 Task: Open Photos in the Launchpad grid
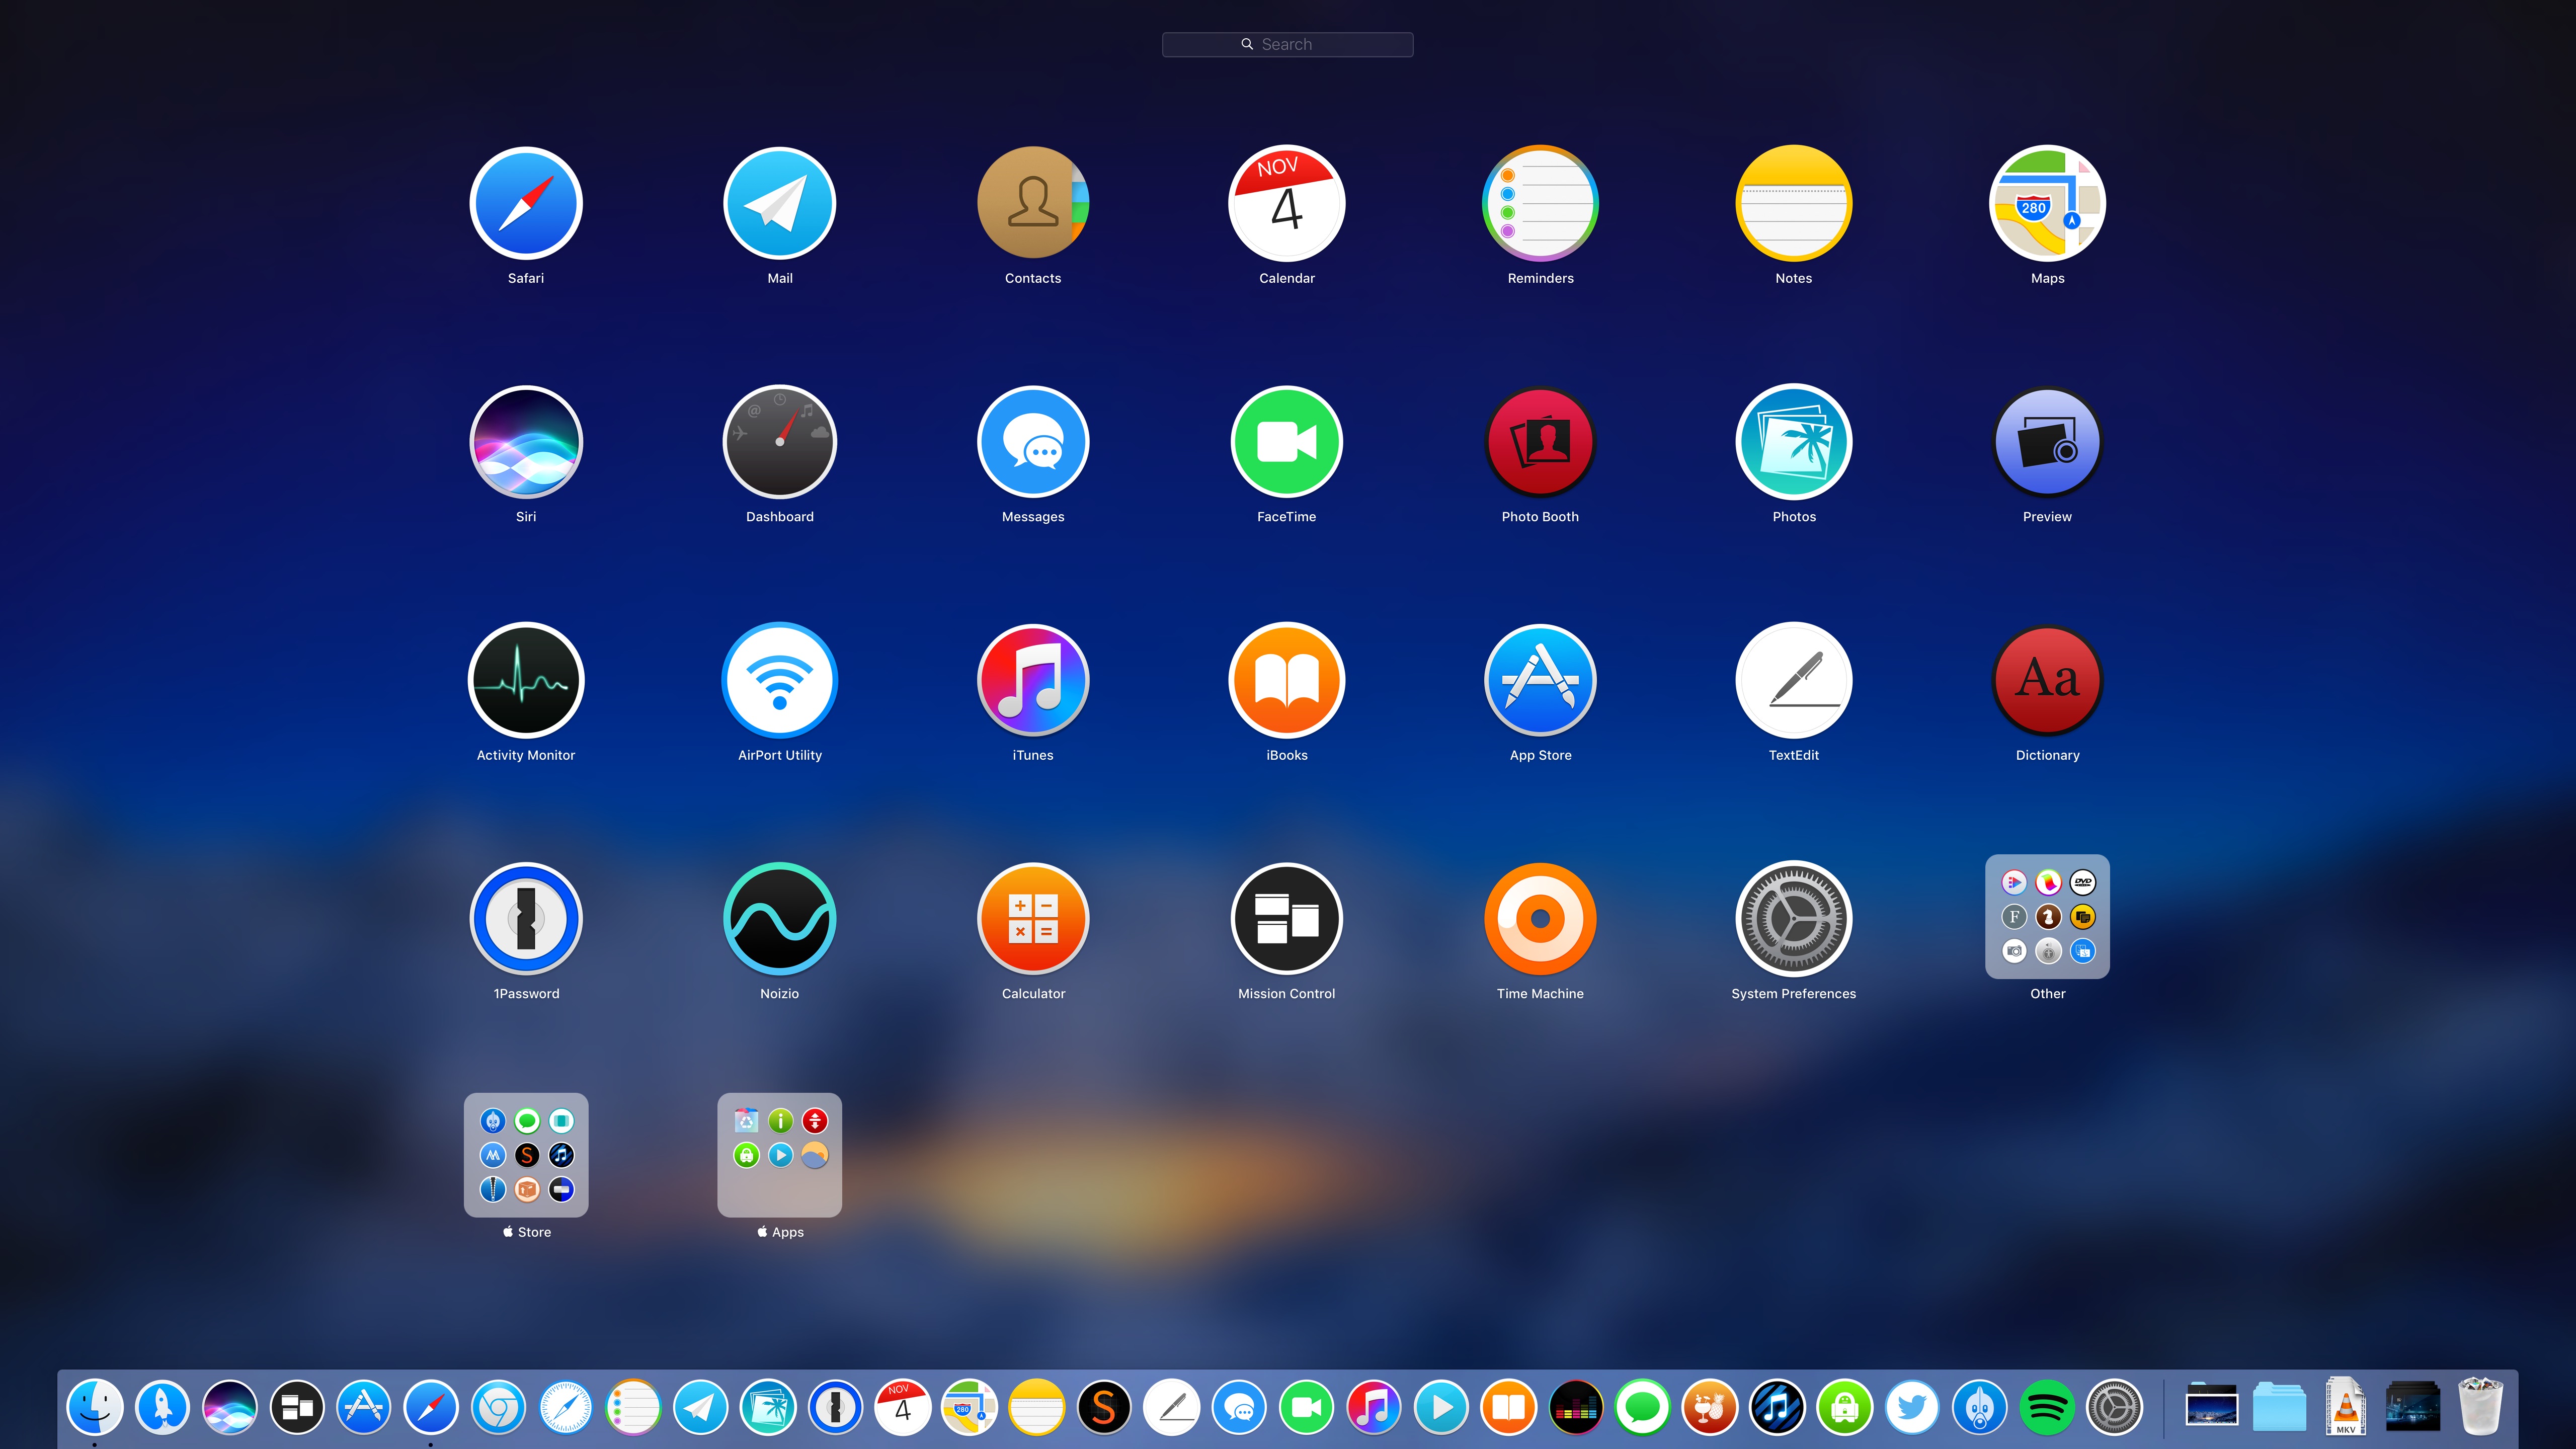coord(1794,442)
